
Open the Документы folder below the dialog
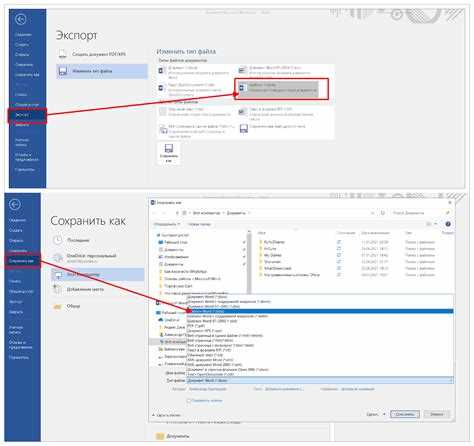tap(173, 436)
